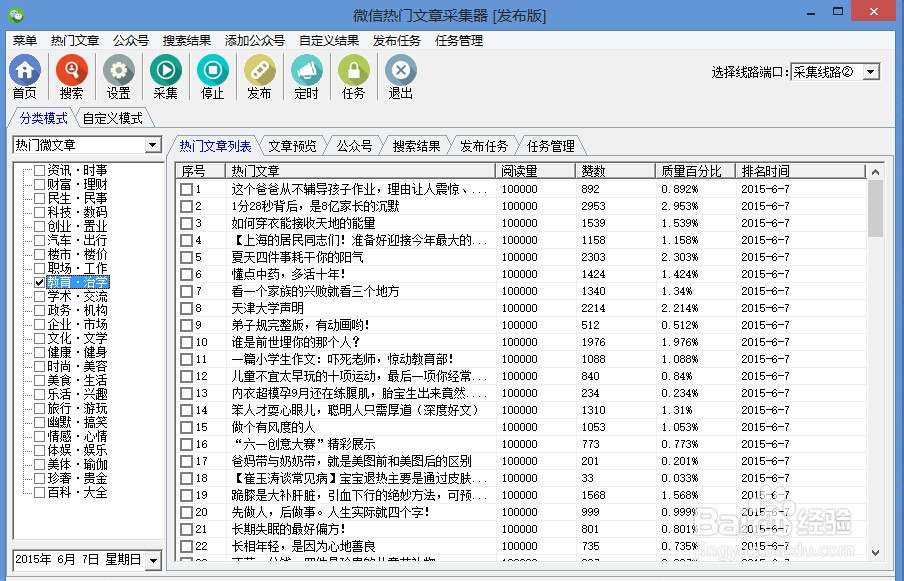Switch to the 公众号 content tab

pyautogui.click(x=355, y=146)
